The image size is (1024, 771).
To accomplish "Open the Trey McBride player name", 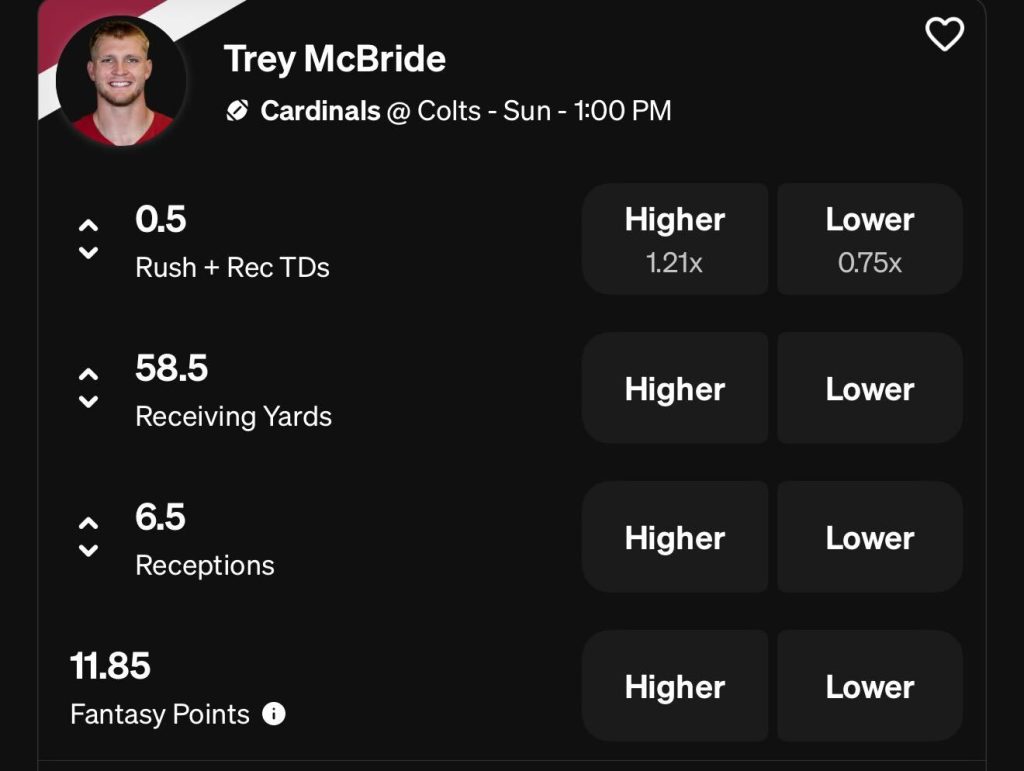I will pos(335,59).
